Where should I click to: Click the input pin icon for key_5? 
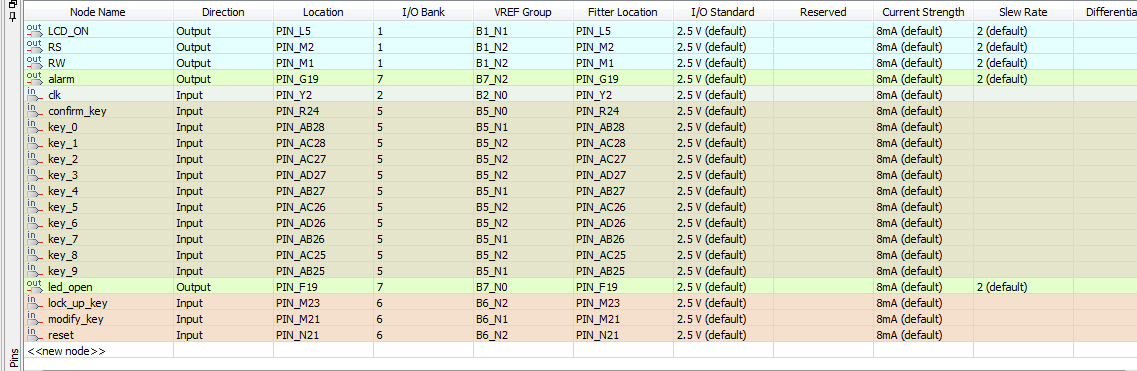coord(34,207)
